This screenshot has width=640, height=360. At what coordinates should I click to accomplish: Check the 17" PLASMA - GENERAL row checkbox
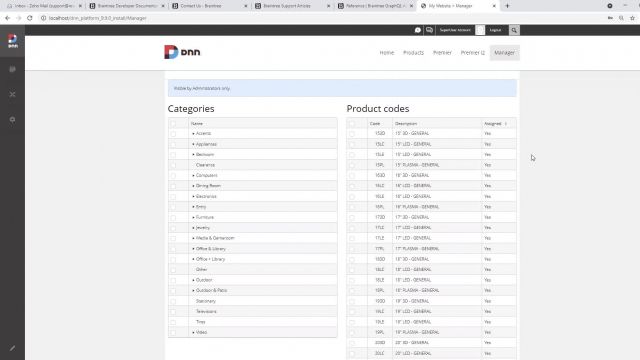tap(352, 249)
